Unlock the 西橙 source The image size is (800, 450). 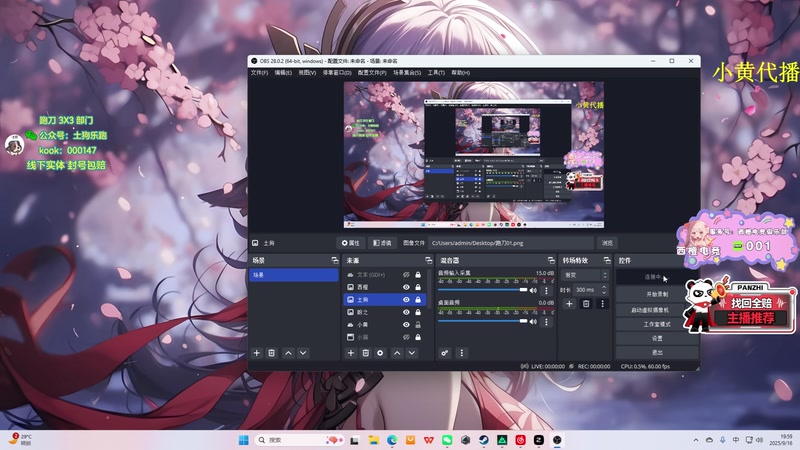(x=418, y=287)
